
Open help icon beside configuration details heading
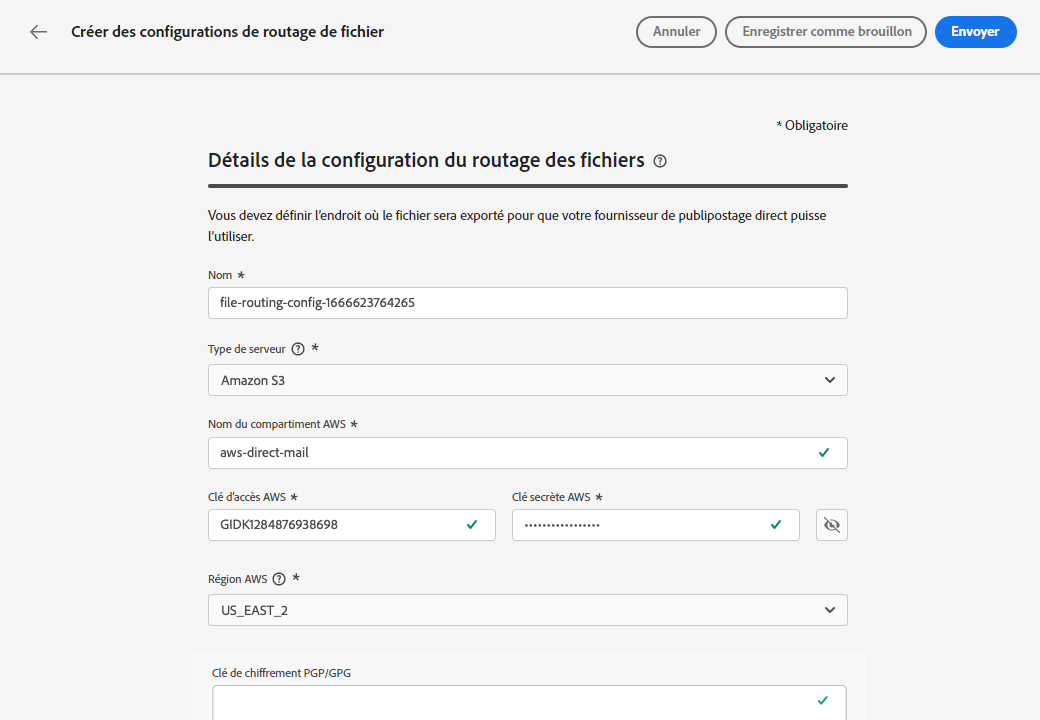(x=660, y=161)
